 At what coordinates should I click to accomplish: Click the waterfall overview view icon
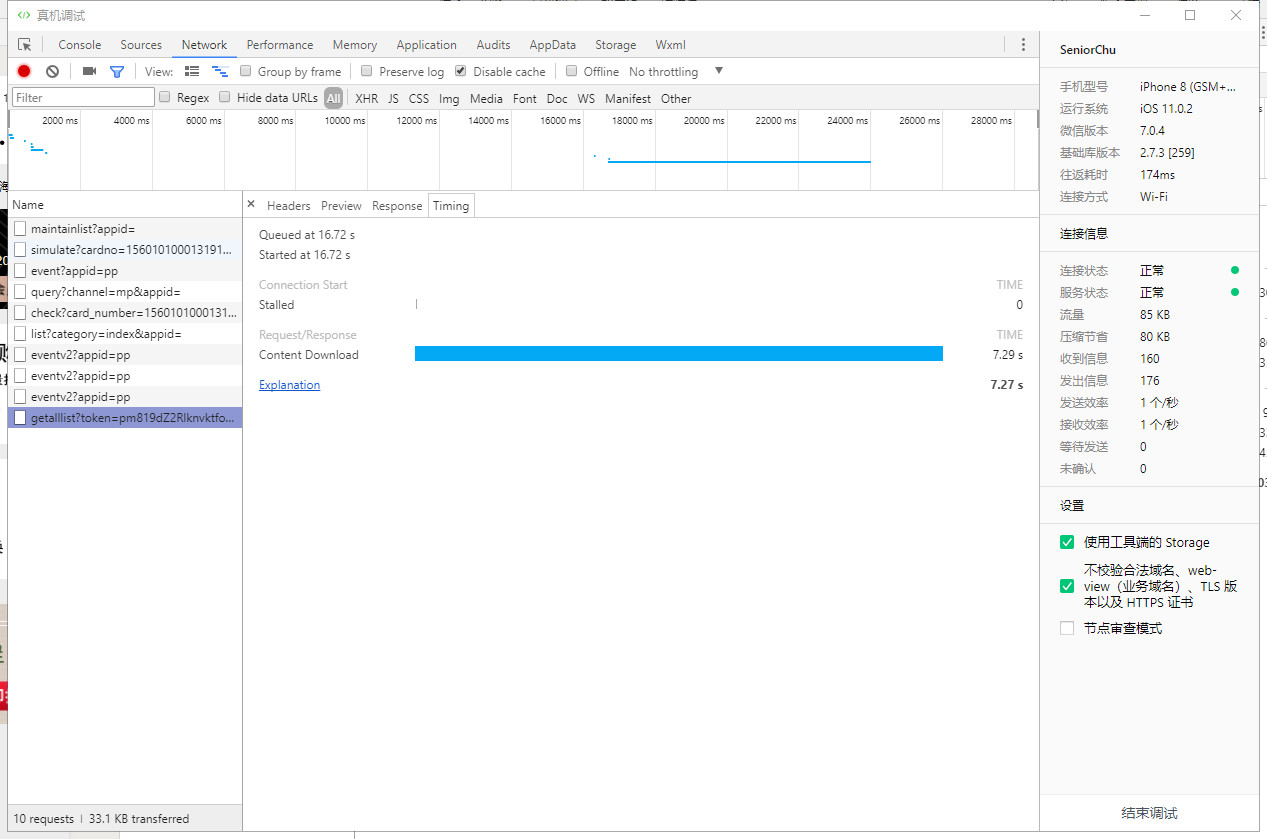(220, 71)
